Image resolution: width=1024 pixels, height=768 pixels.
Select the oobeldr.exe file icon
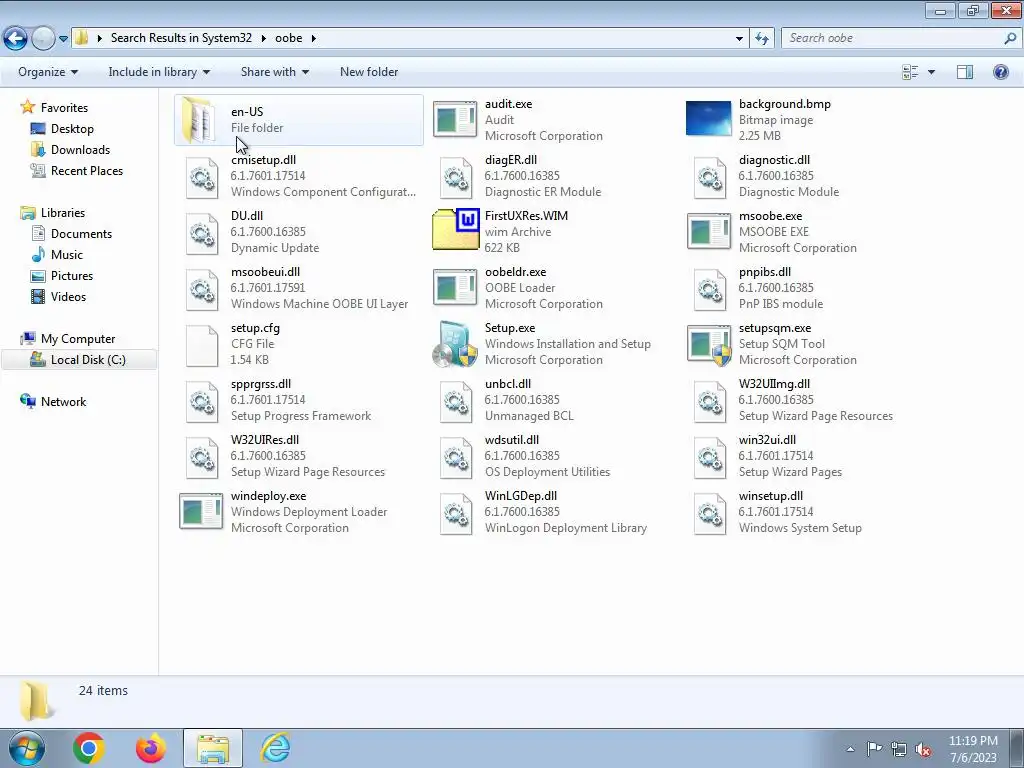coord(455,287)
